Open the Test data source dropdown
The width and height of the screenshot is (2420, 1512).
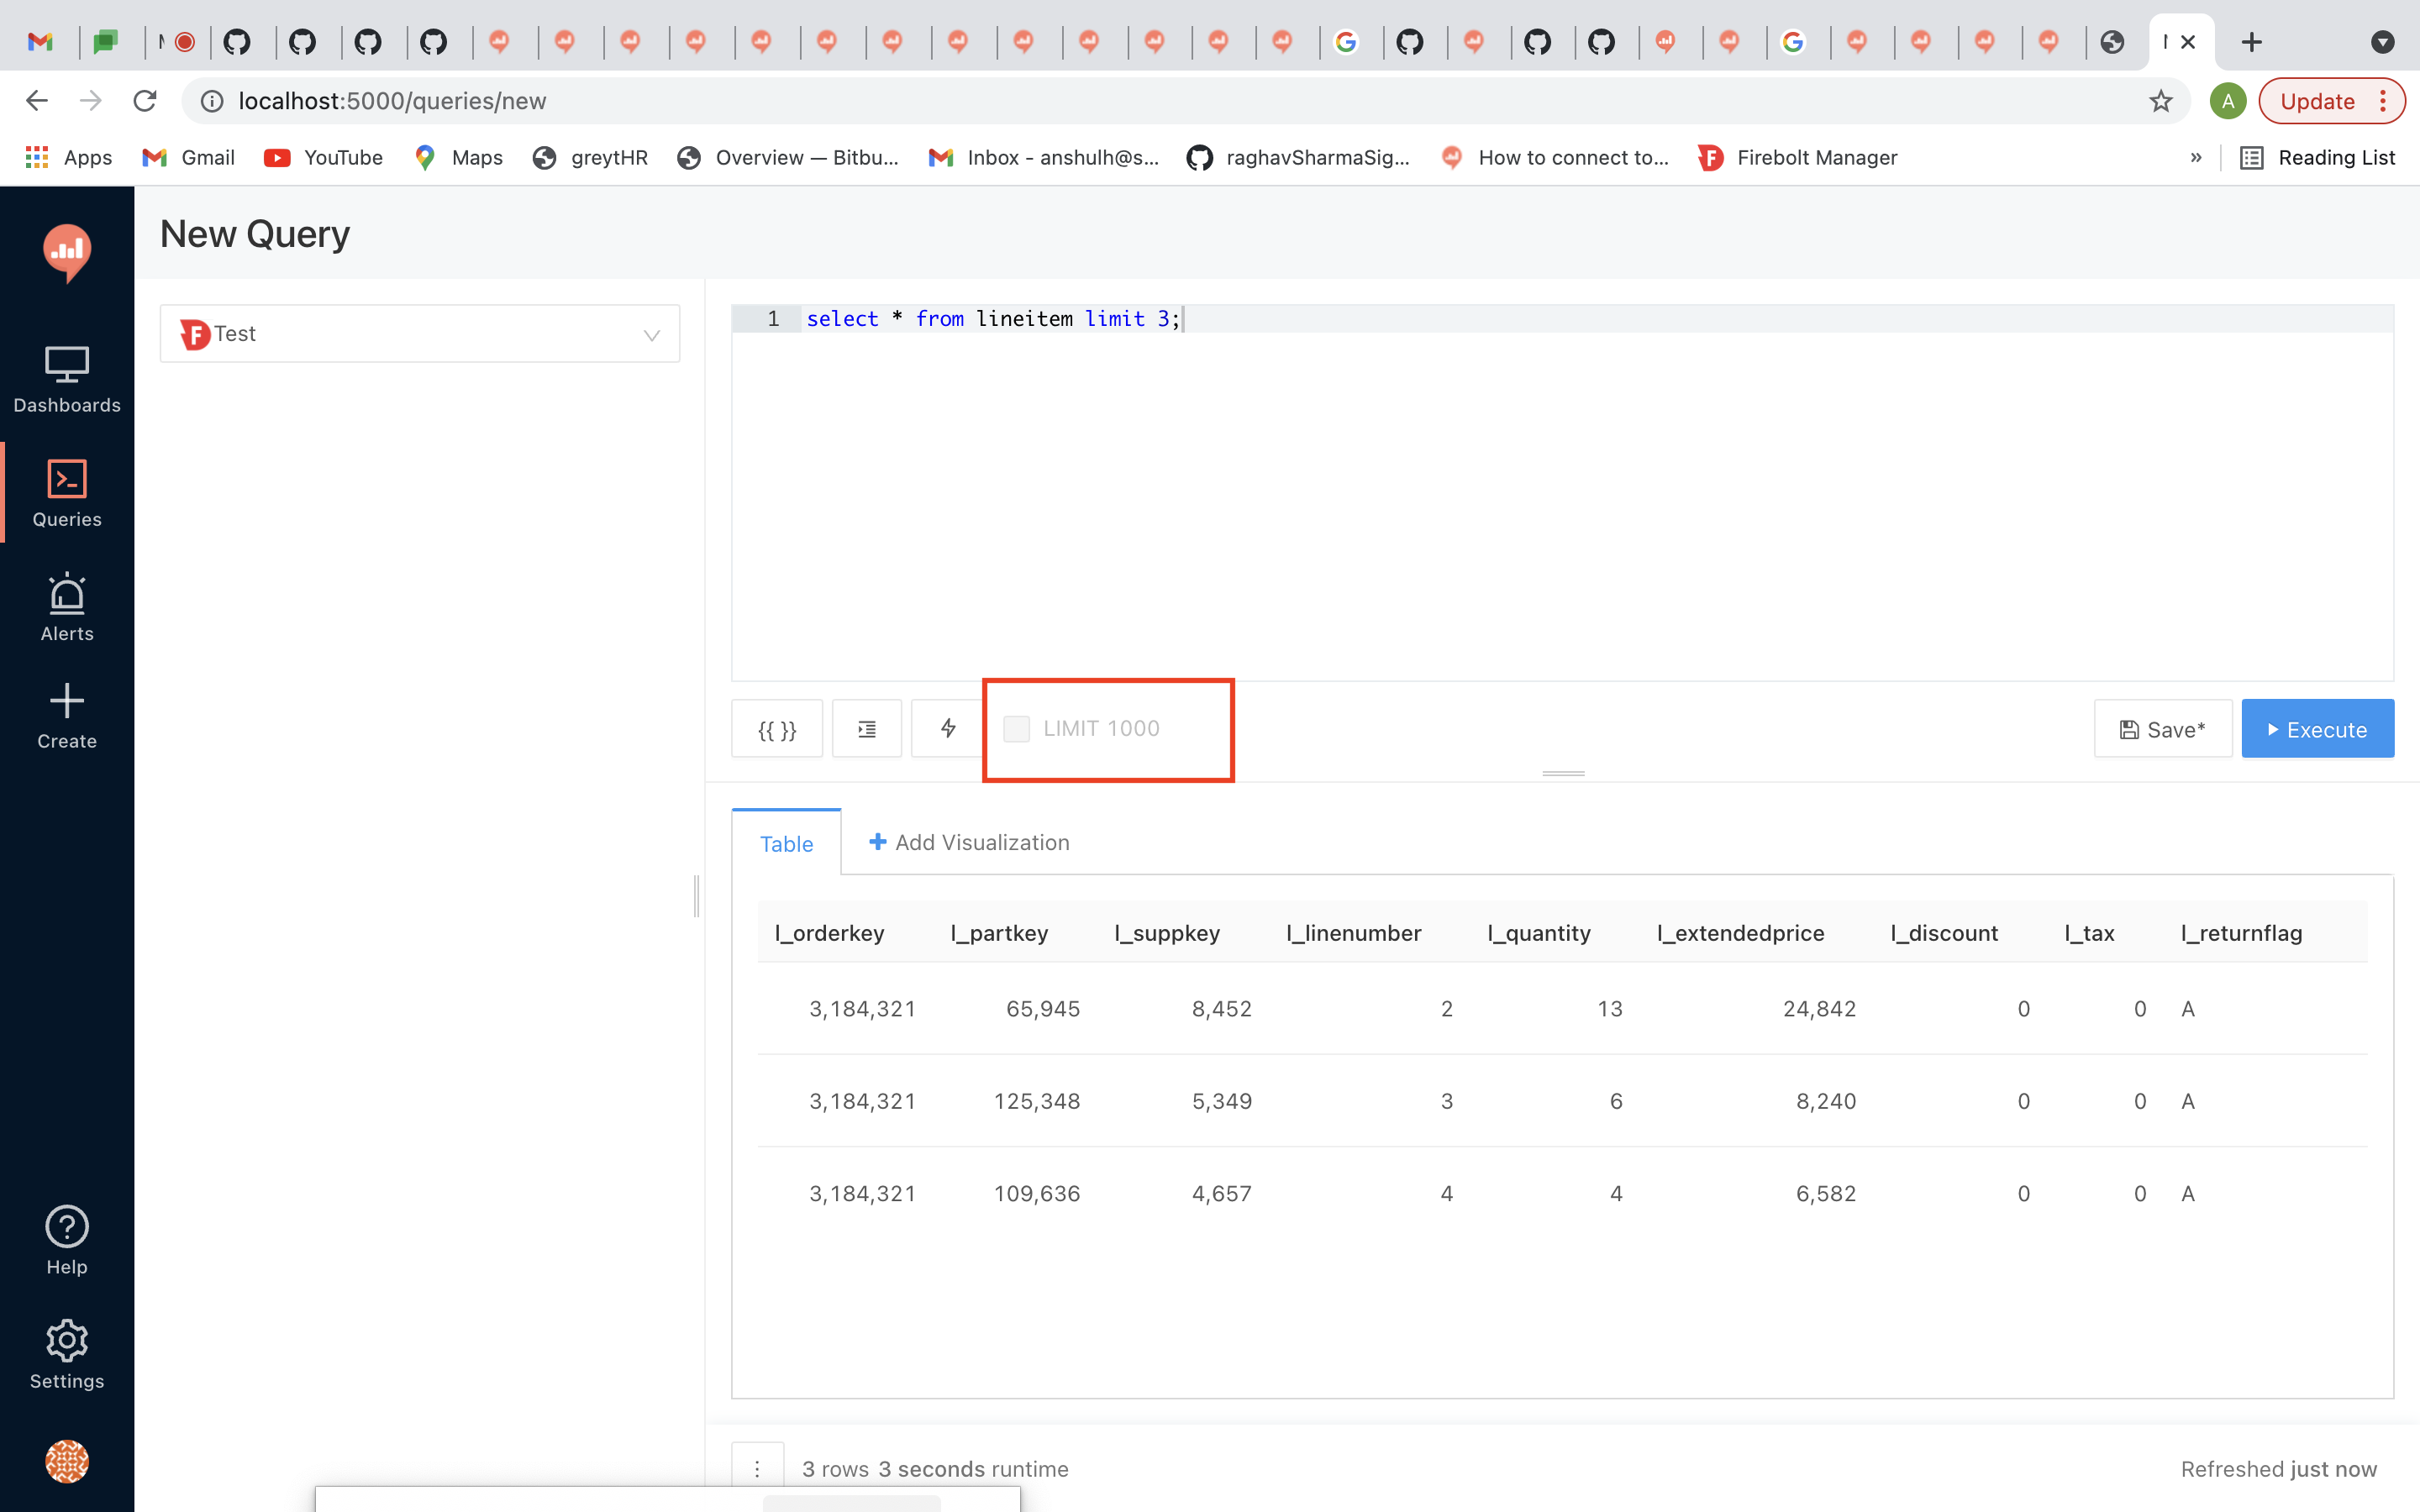pos(420,334)
